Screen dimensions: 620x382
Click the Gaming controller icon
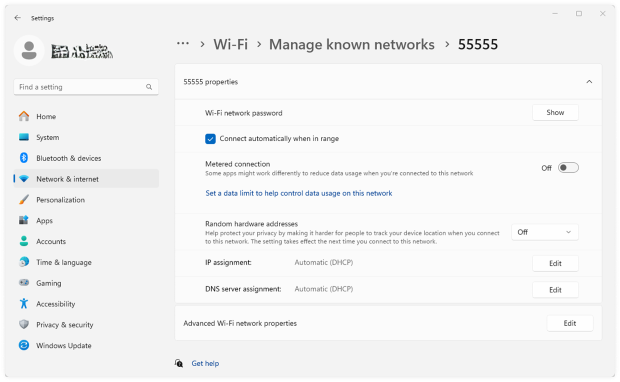pos(24,283)
